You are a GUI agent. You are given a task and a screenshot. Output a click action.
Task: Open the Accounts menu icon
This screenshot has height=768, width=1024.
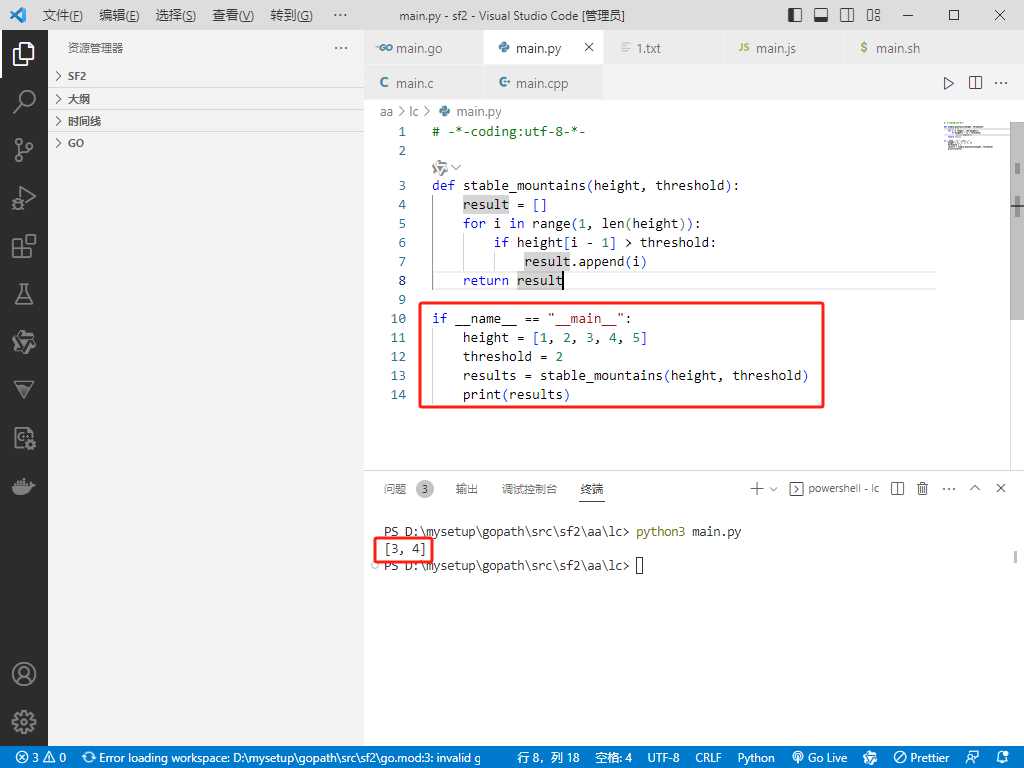(x=24, y=674)
